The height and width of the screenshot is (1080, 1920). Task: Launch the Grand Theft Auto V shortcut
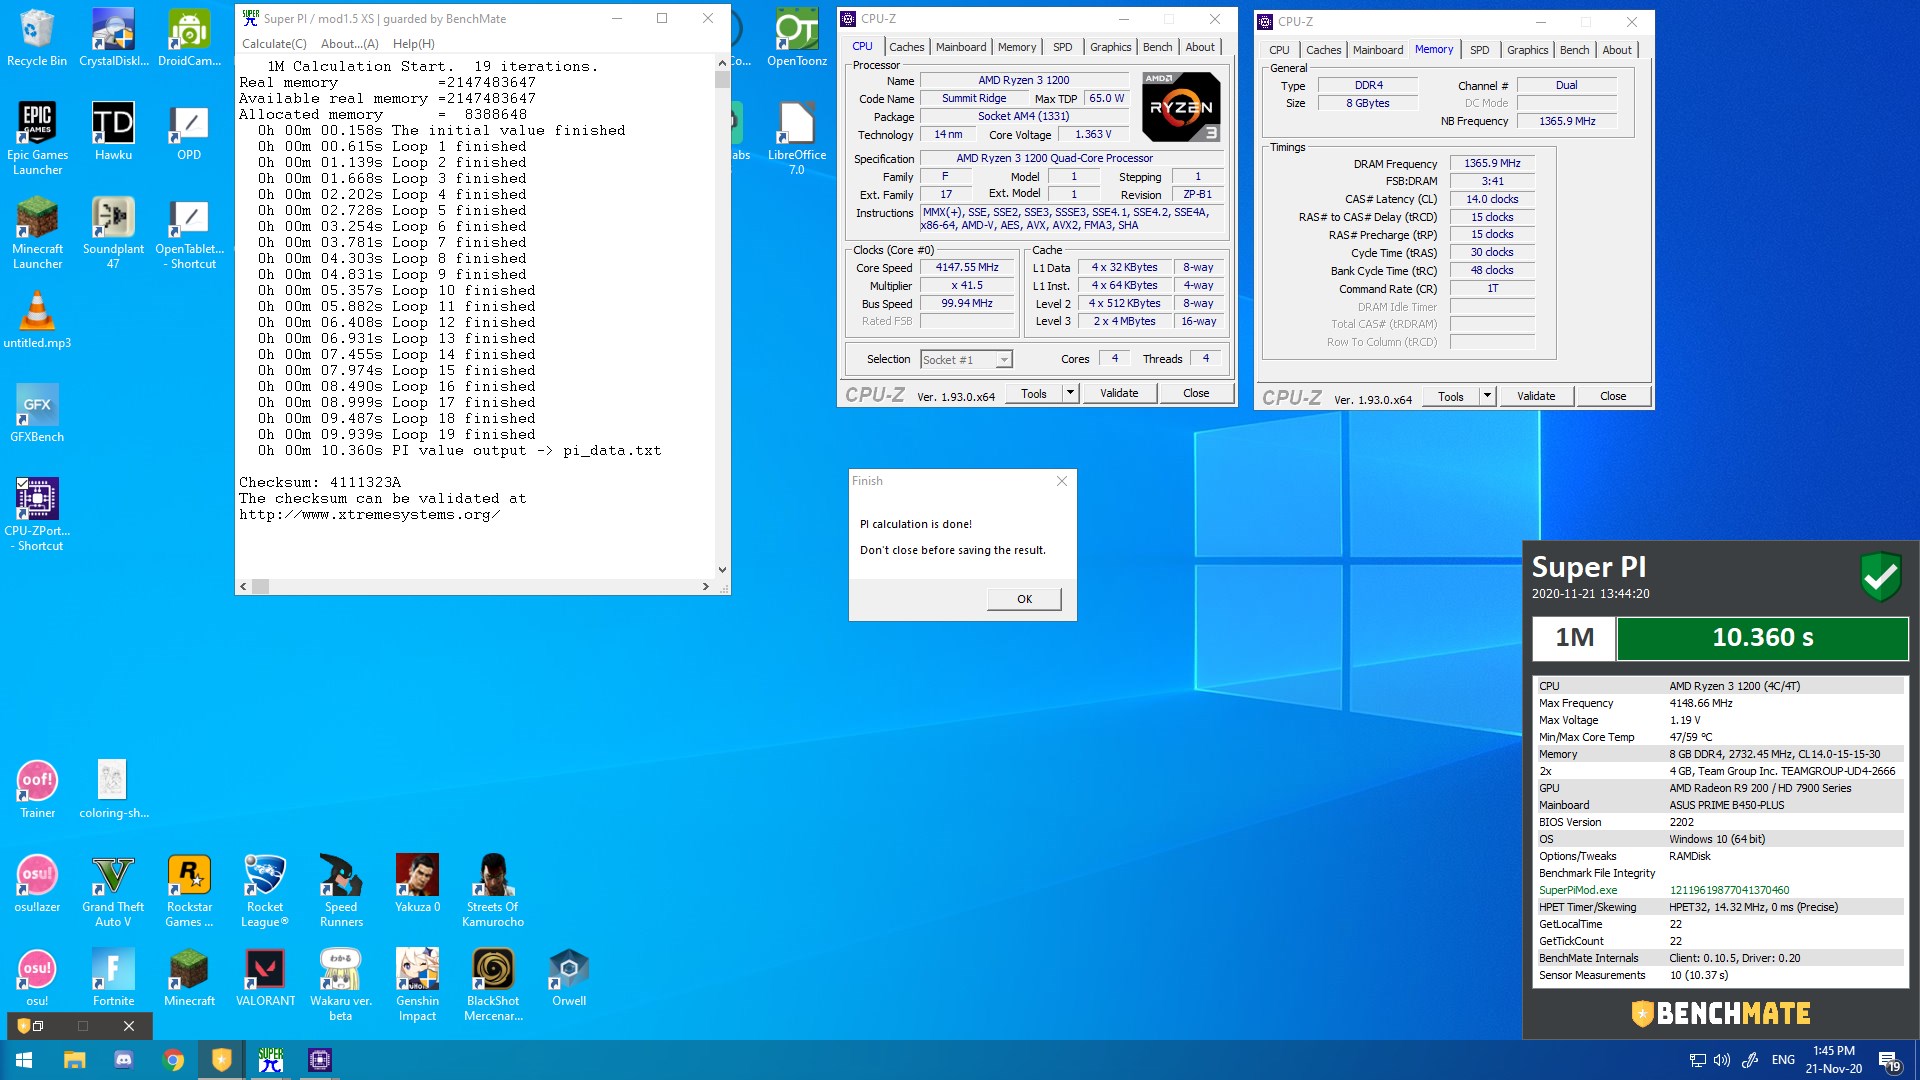(113, 890)
